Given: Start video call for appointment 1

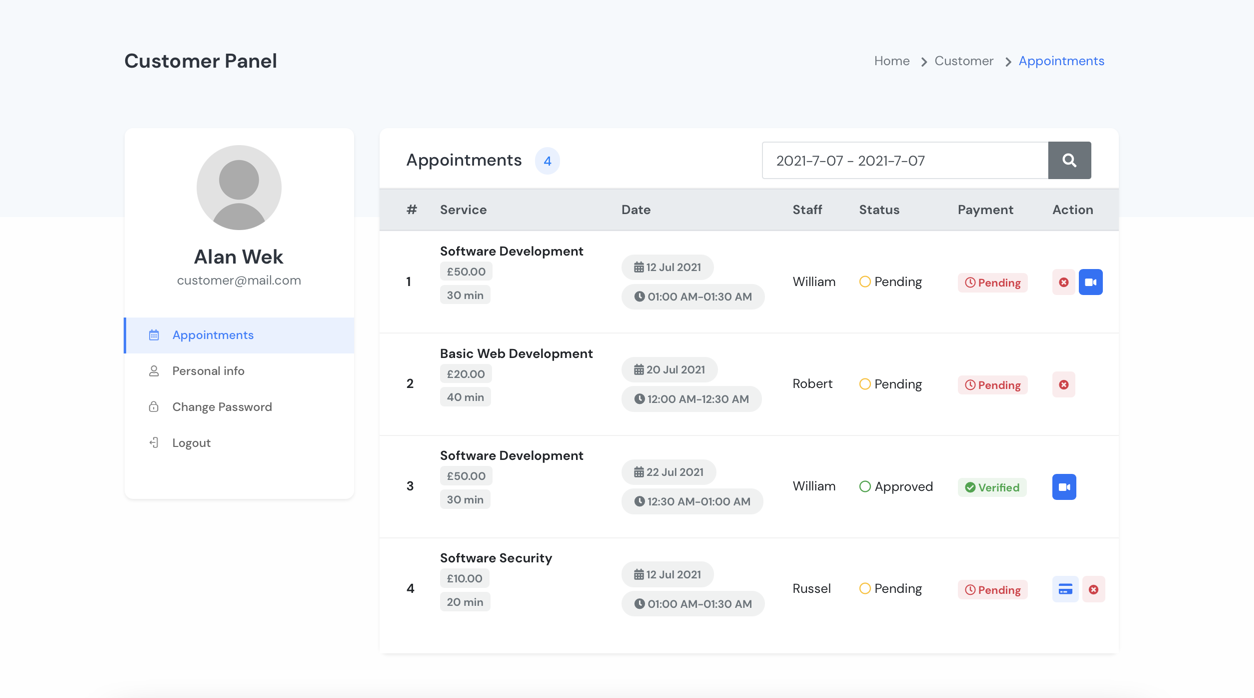Looking at the screenshot, I should (1090, 283).
